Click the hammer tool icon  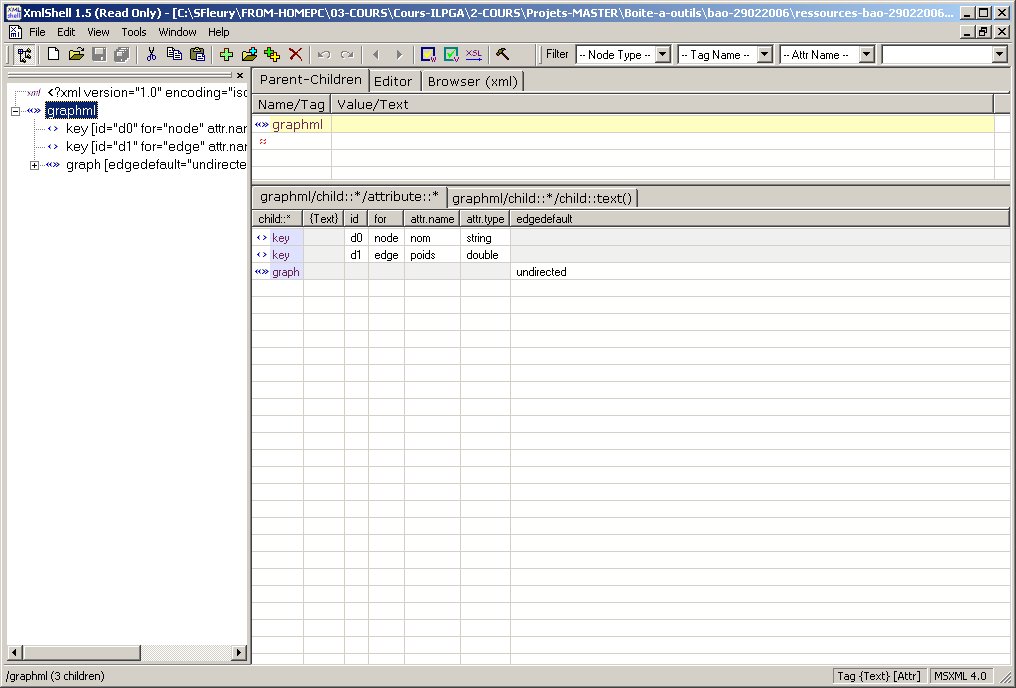click(x=502, y=55)
